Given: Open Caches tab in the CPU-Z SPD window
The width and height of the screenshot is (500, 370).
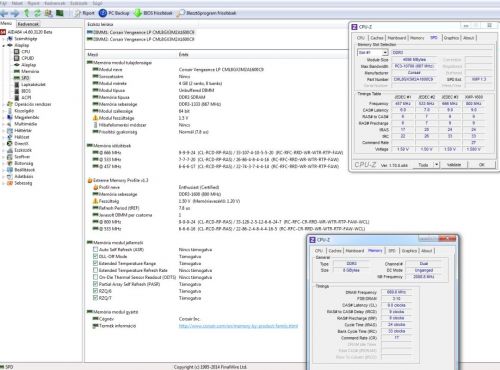Looking at the screenshot, I should (377, 38).
